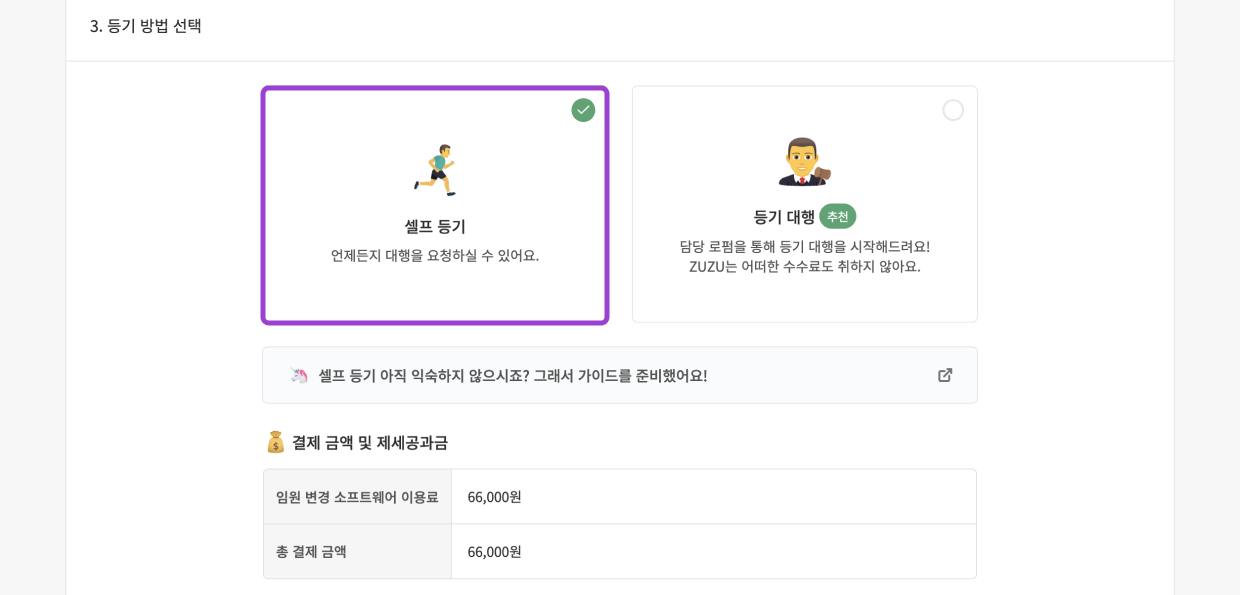Click the money bag emoji icon
Viewport: 1240px width, 595px height.
click(x=277, y=441)
